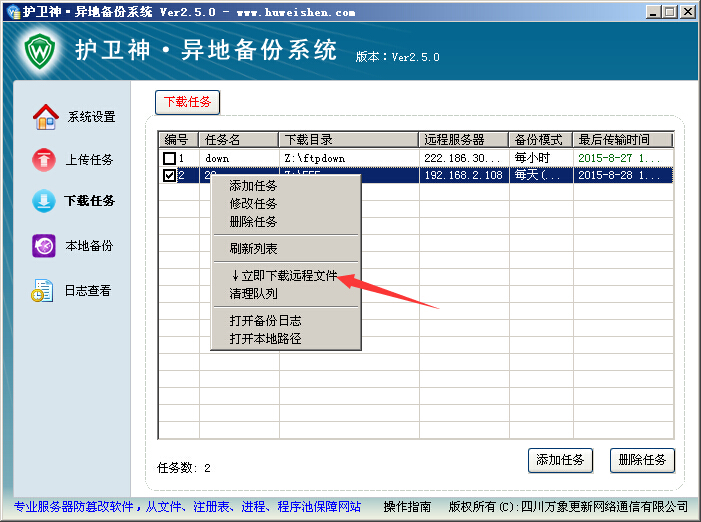This screenshot has width=701, height=522.
Task: Minimize the window
Action: pyautogui.click(x=654, y=12)
